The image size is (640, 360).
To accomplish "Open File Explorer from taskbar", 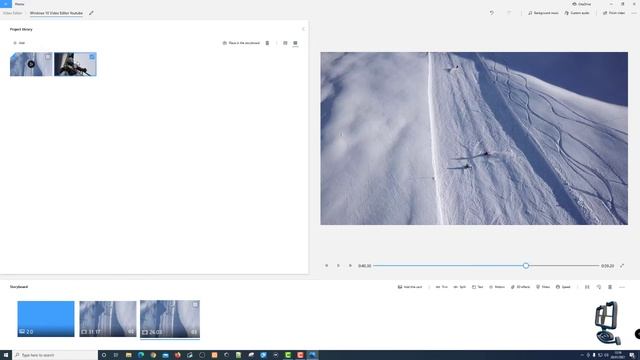I will [x=129, y=355].
